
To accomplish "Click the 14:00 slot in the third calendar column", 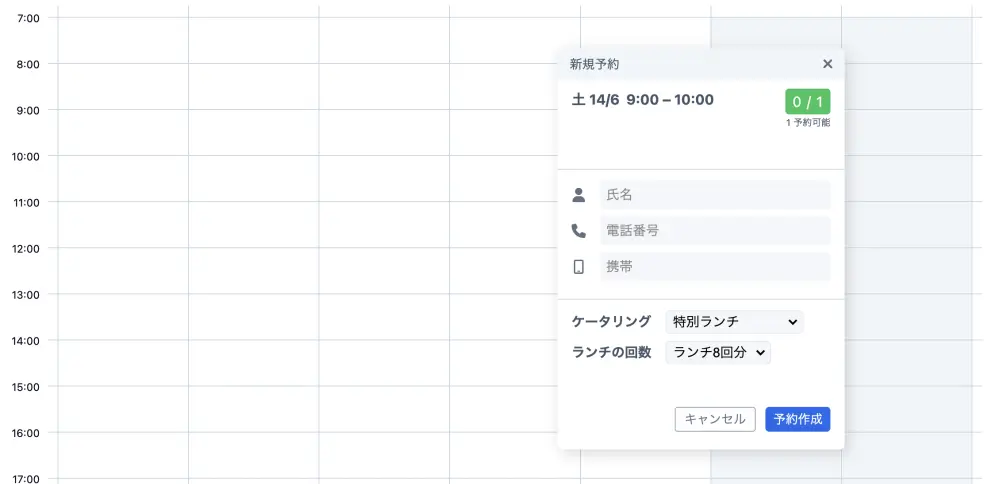I will pyautogui.click(x=383, y=362).
